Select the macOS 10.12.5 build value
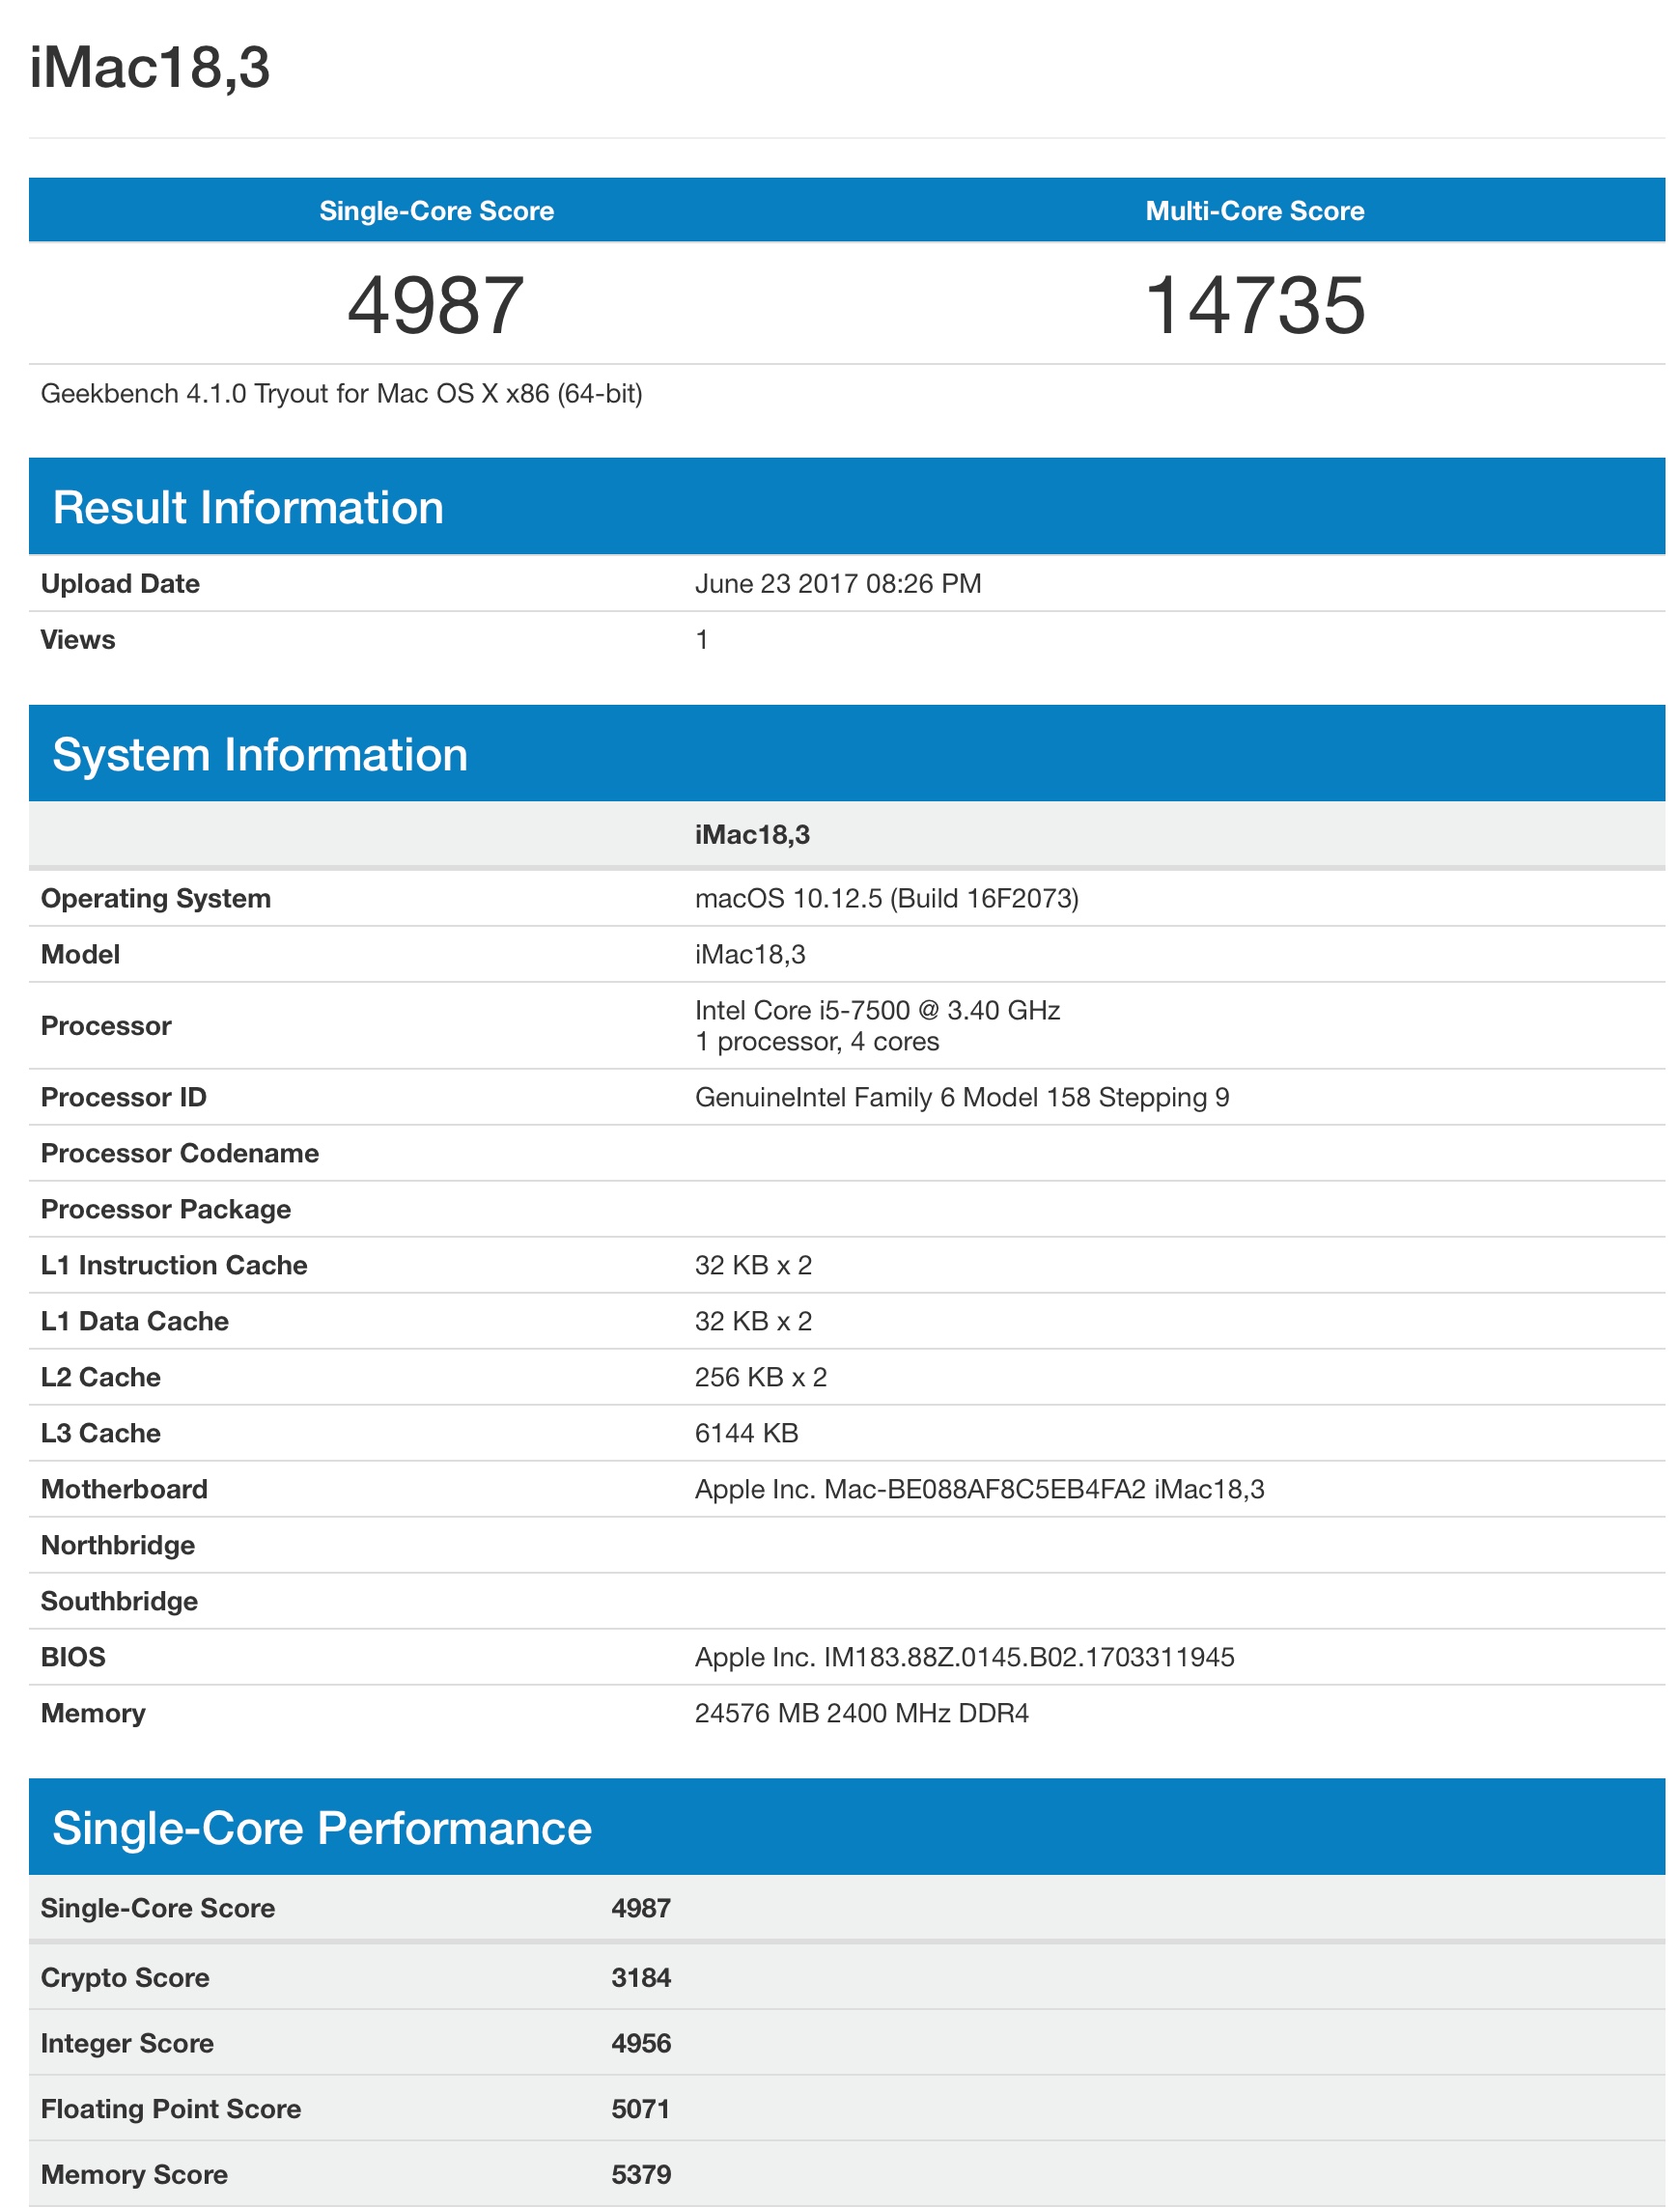This screenshot has height=2207, width=1680. pos(887,898)
